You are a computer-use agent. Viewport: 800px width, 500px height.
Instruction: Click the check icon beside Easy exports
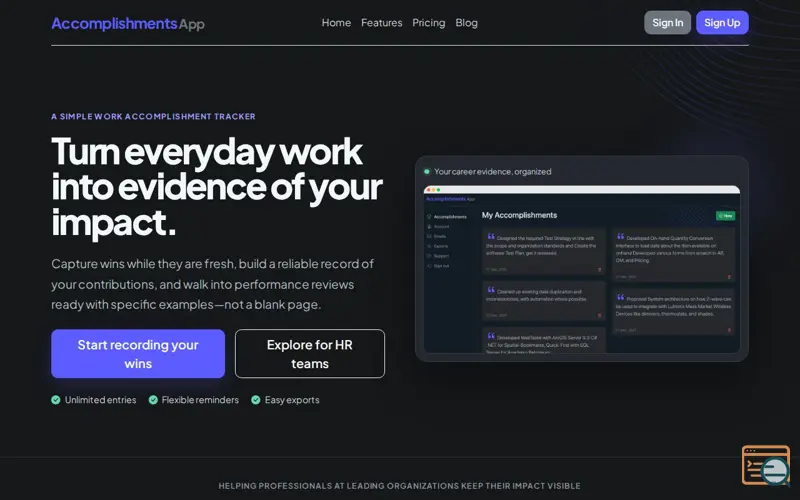[x=256, y=400]
